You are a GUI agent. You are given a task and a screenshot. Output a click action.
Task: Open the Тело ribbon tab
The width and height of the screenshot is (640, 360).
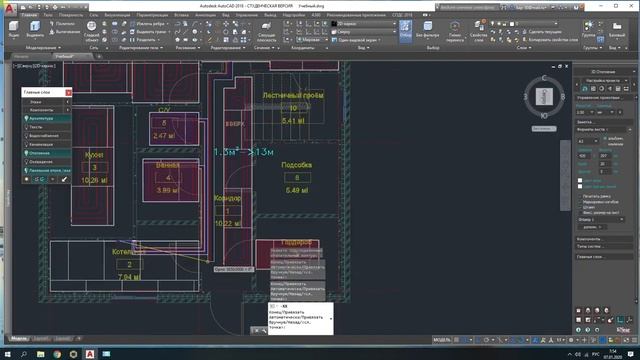tap(48, 15)
